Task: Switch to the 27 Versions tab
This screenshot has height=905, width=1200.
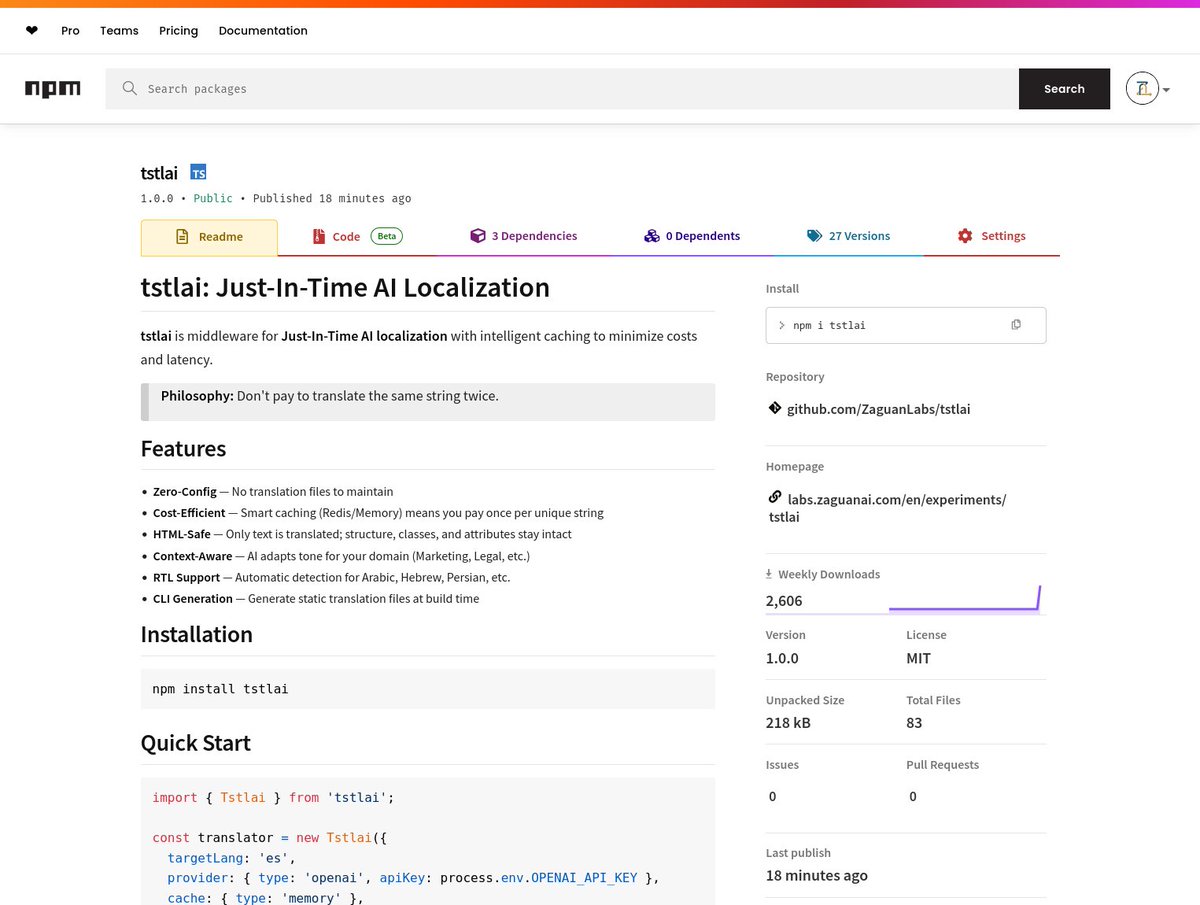Action: pyautogui.click(x=848, y=237)
